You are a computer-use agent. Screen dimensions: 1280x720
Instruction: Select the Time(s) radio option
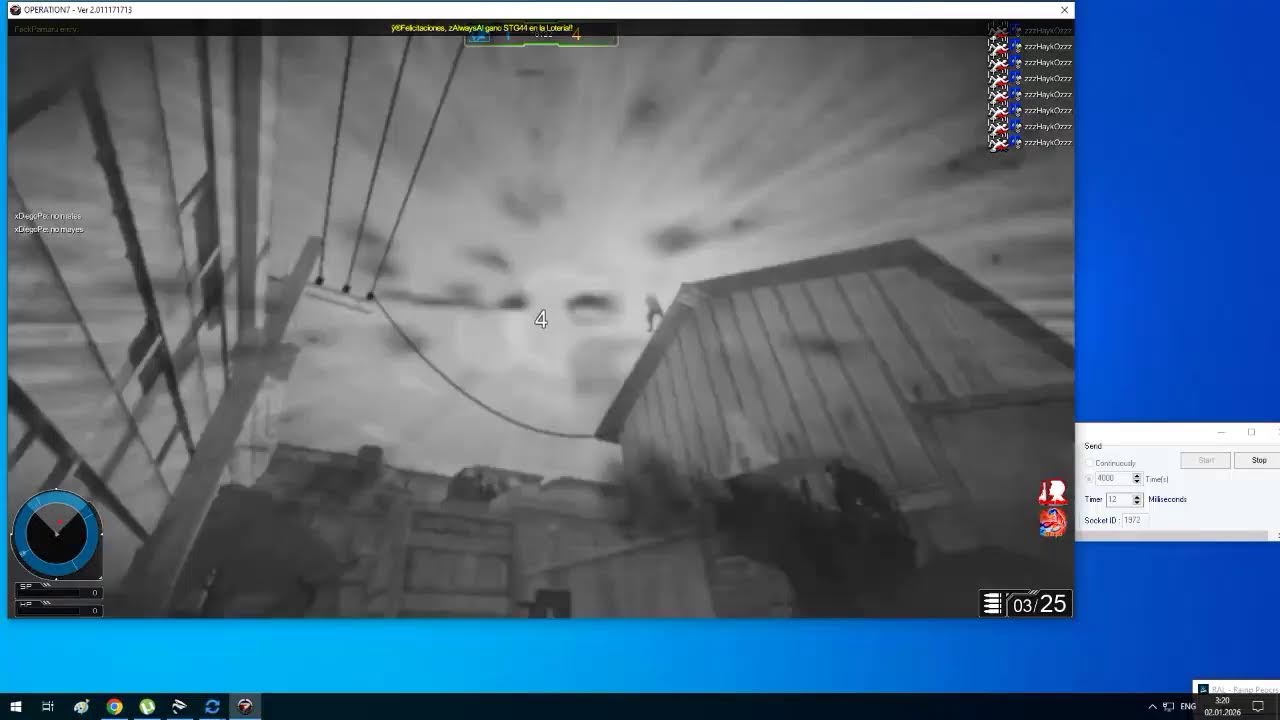coord(1089,479)
